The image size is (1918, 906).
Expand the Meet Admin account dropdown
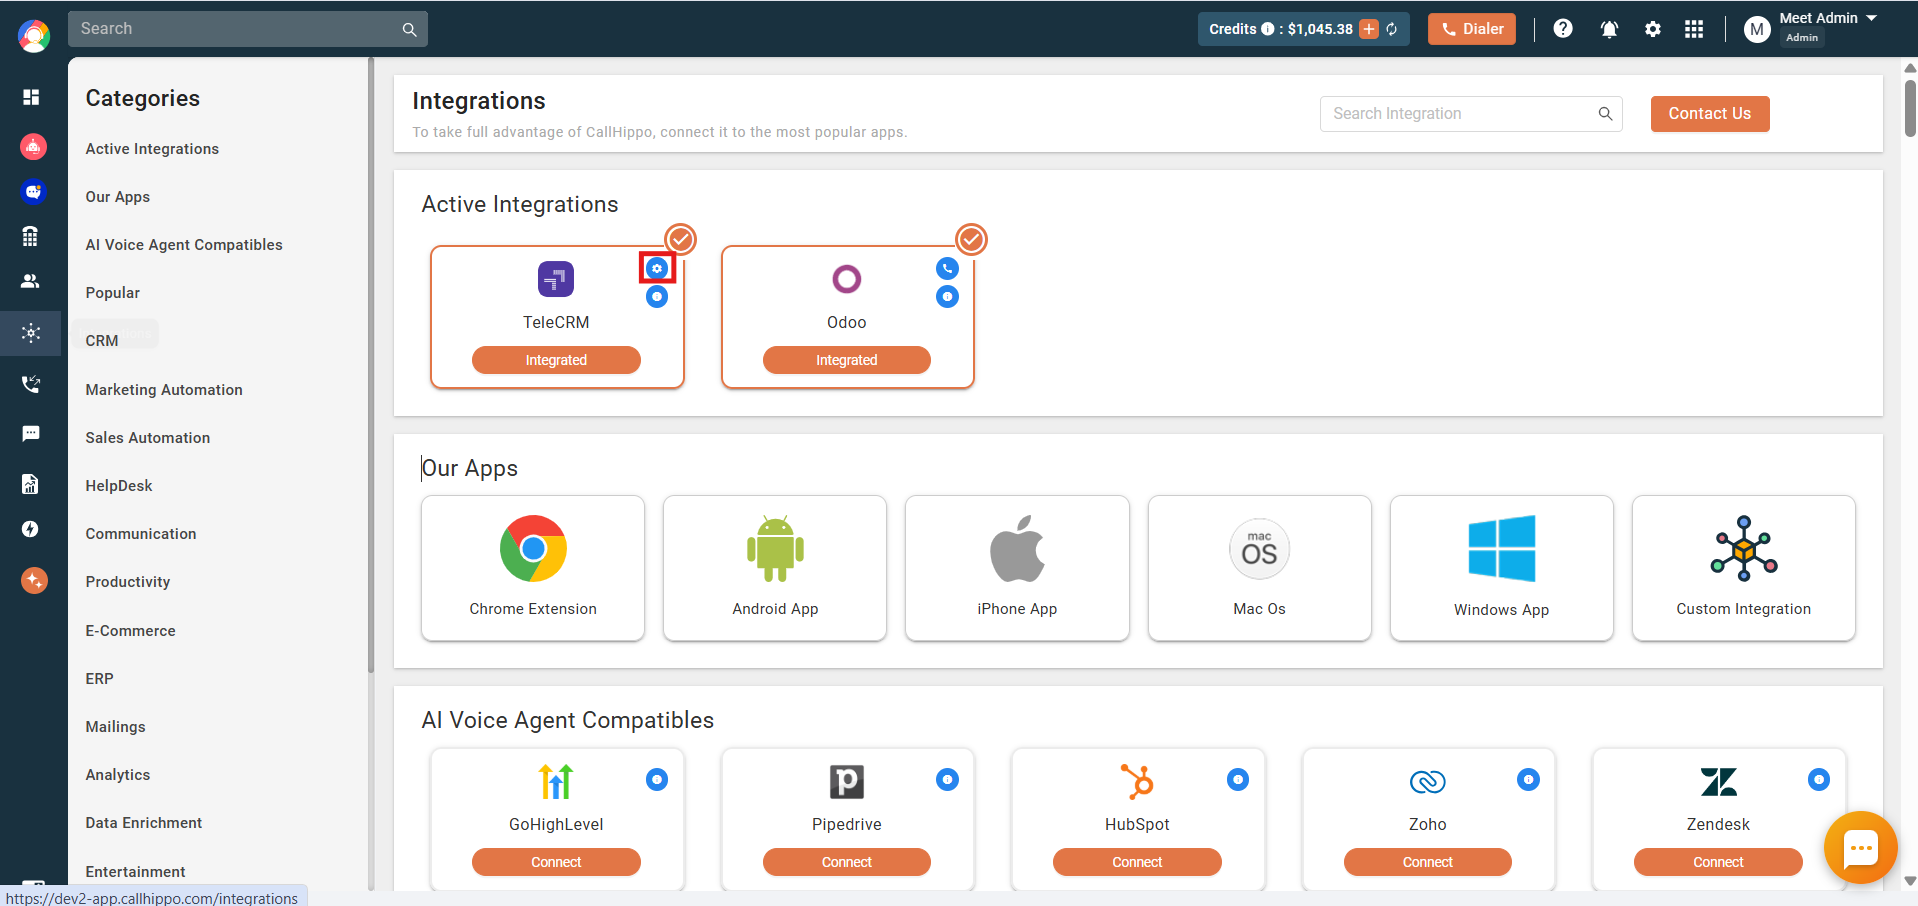(1871, 18)
